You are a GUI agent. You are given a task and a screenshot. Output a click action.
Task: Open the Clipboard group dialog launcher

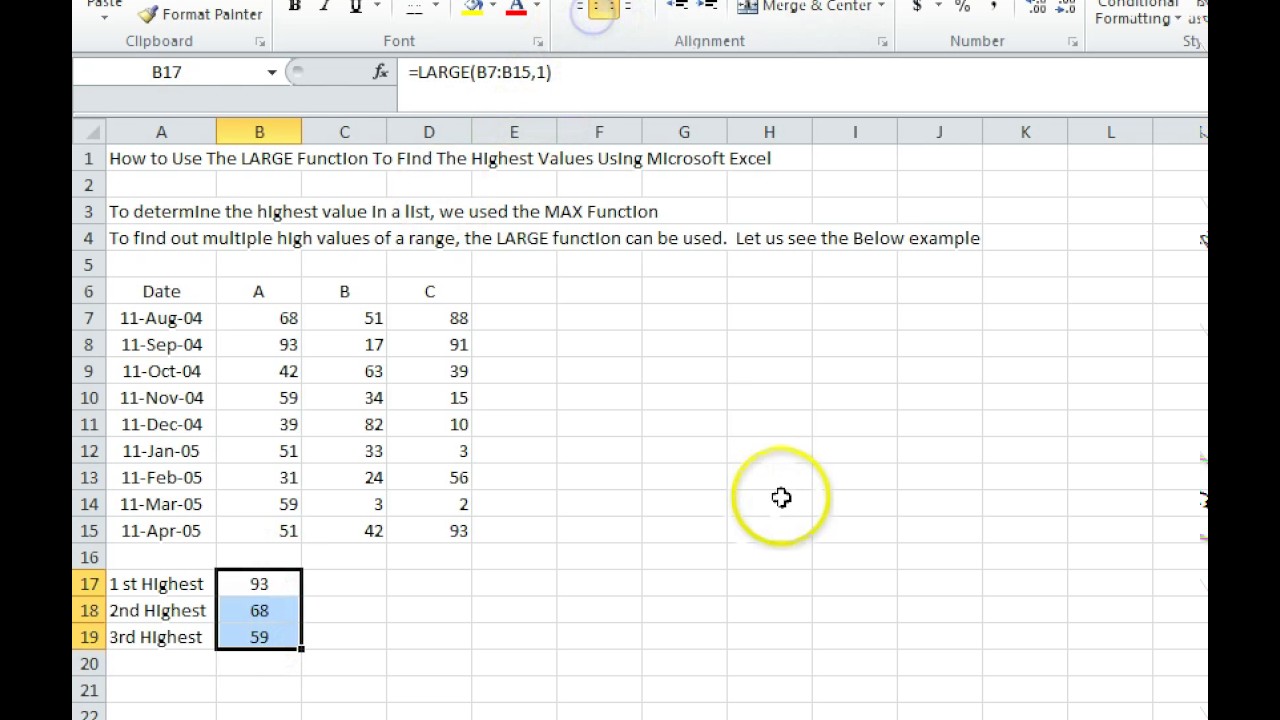(x=260, y=42)
